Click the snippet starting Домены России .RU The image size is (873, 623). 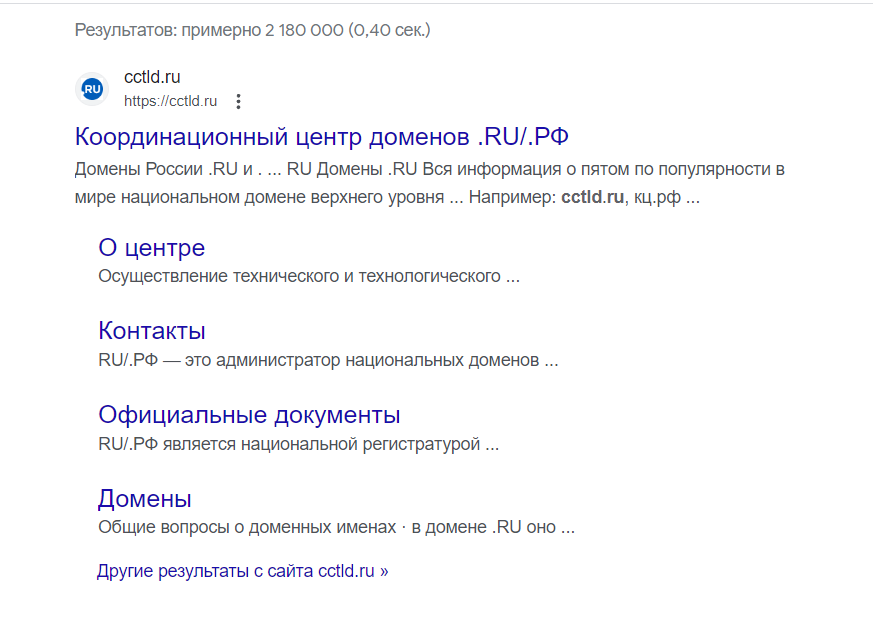click(429, 183)
